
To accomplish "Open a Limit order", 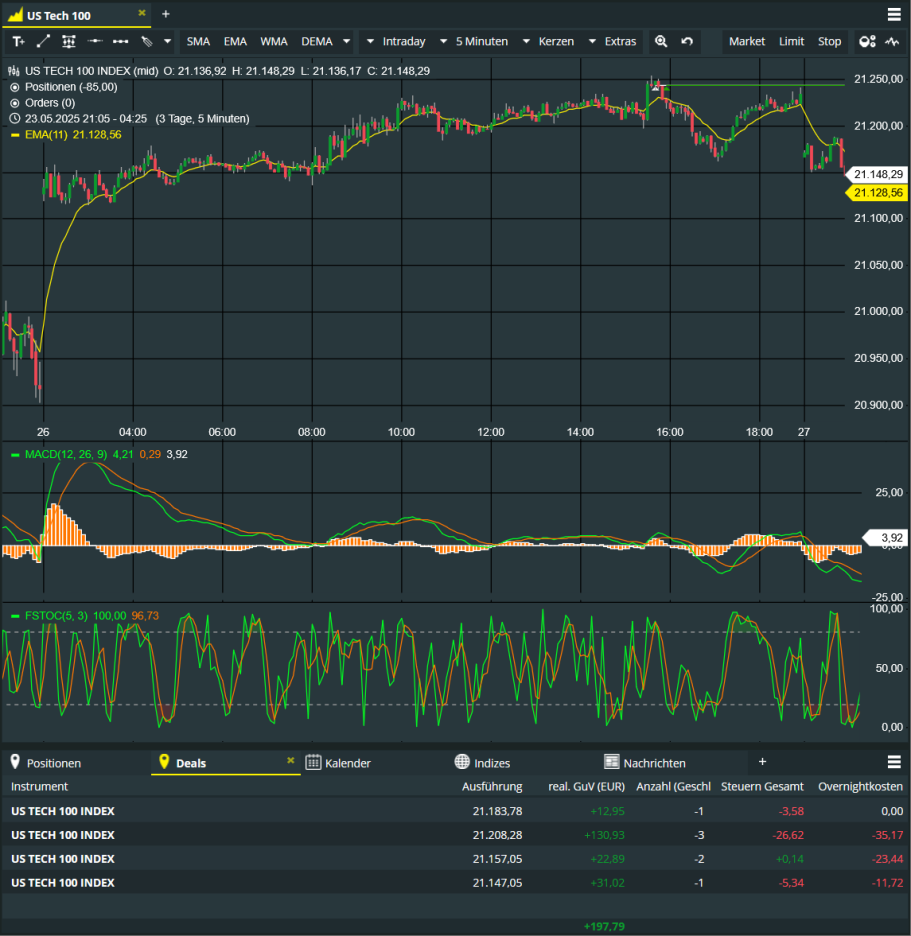I will (792, 41).
